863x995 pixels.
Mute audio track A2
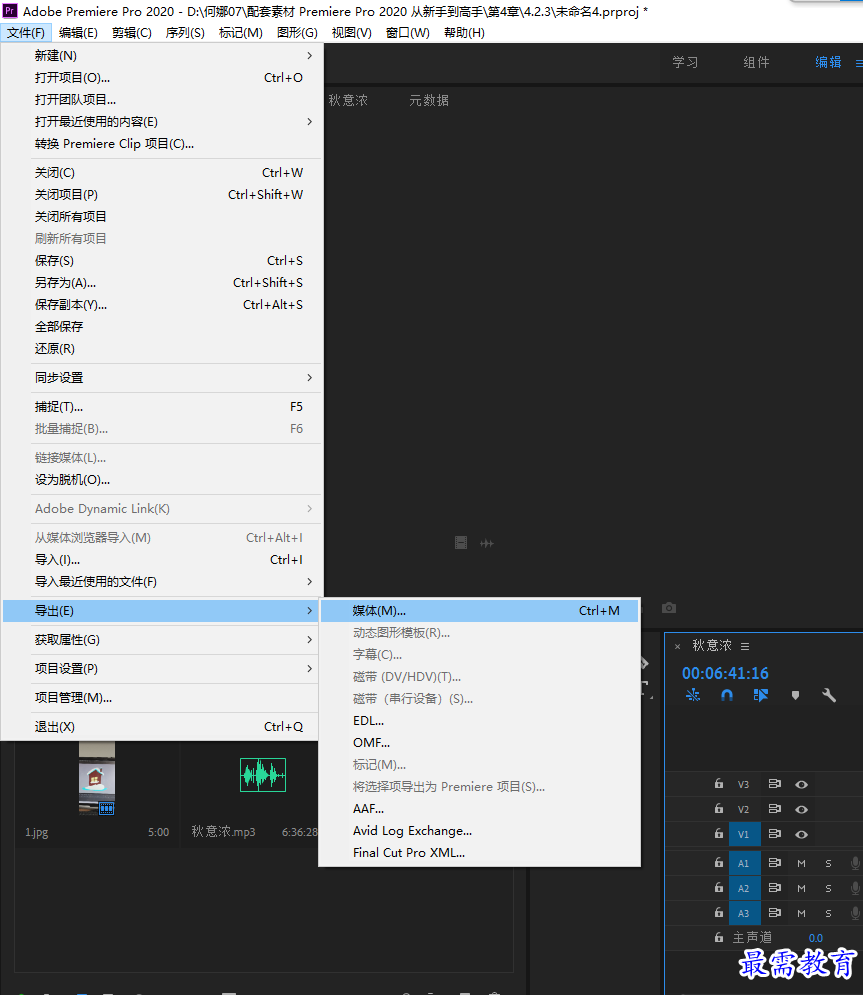coord(801,888)
